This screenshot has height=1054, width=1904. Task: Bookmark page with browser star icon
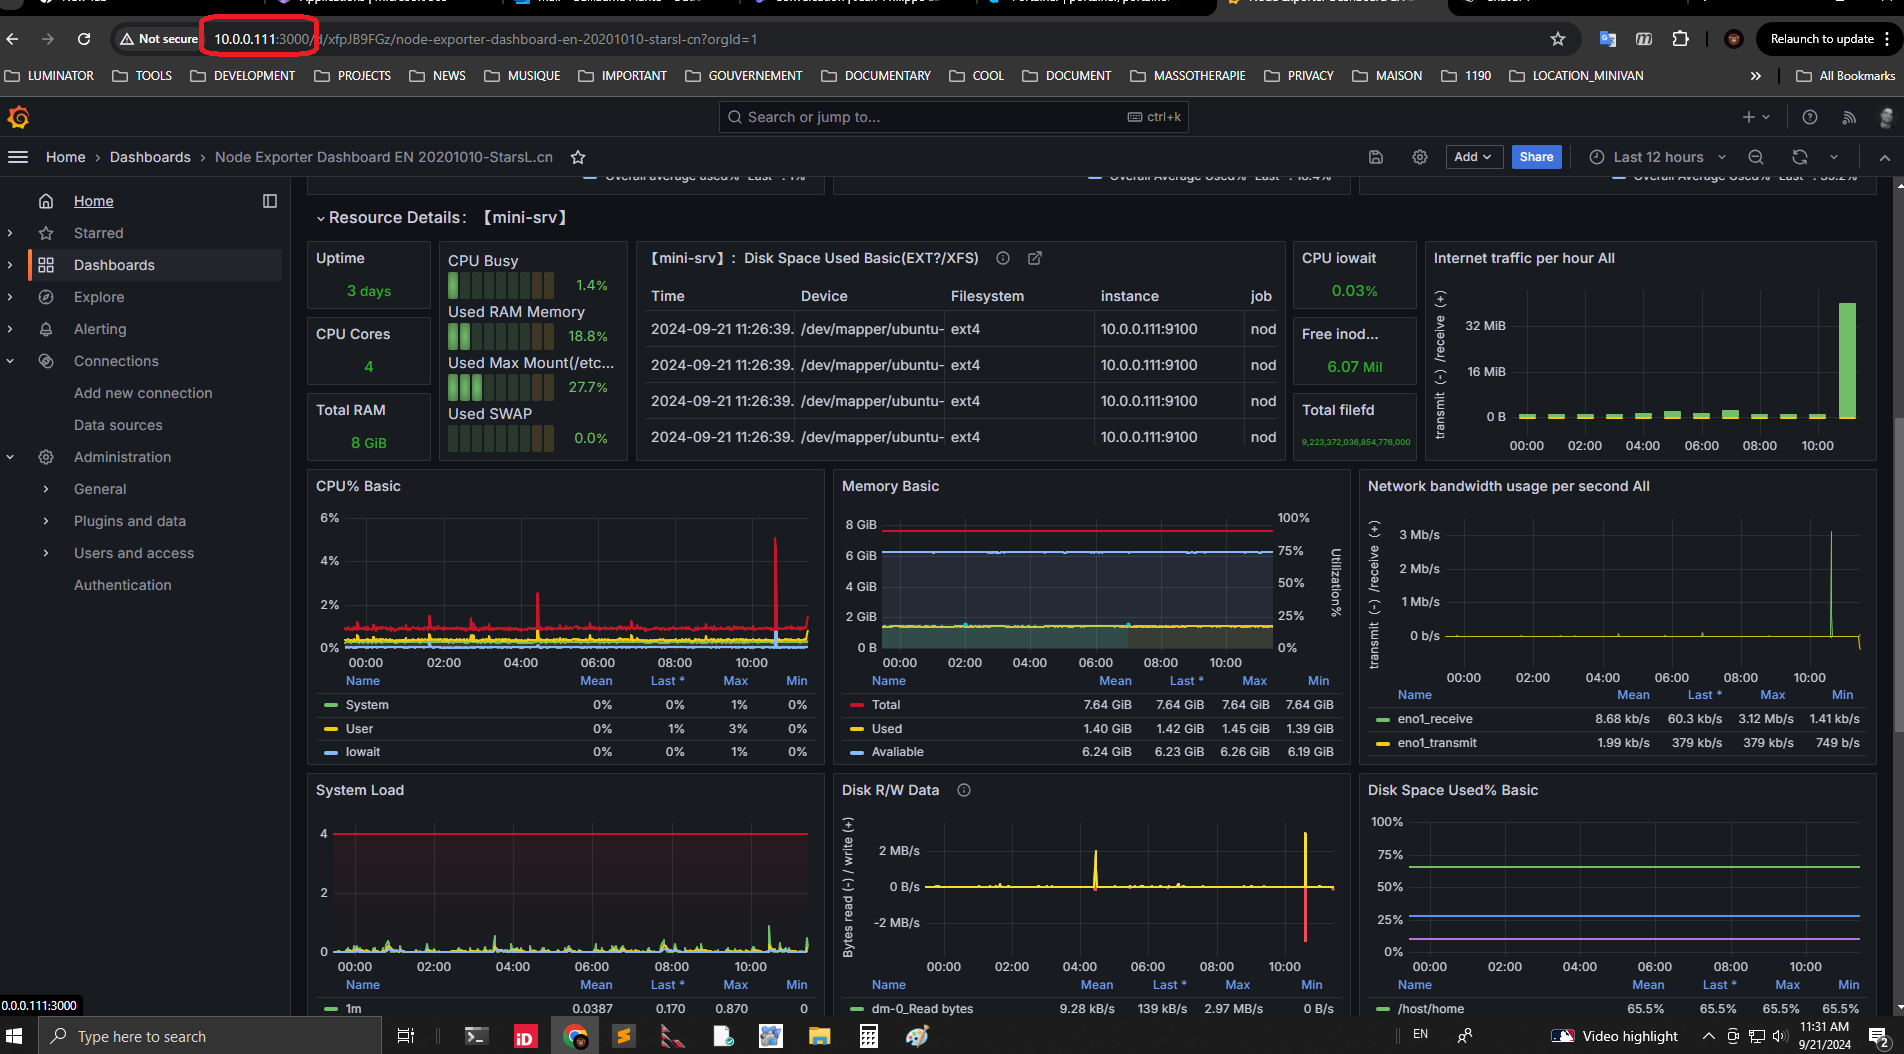(1558, 39)
